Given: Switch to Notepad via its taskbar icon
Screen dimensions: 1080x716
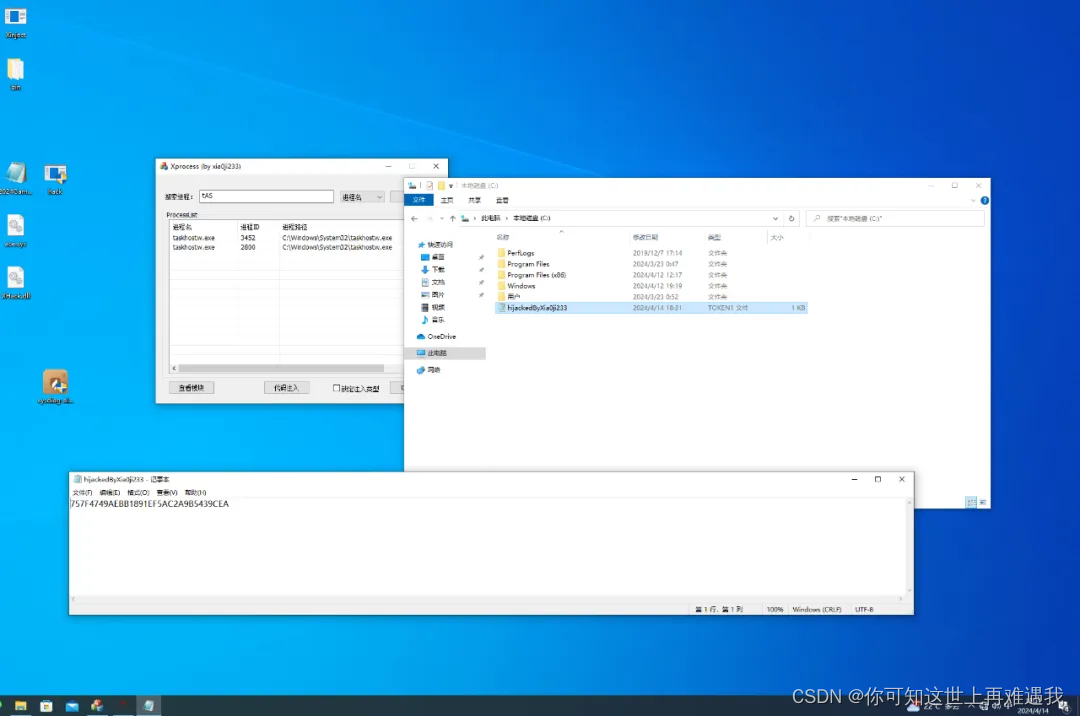Looking at the screenshot, I should pyautogui.click(x=149, y=706).
